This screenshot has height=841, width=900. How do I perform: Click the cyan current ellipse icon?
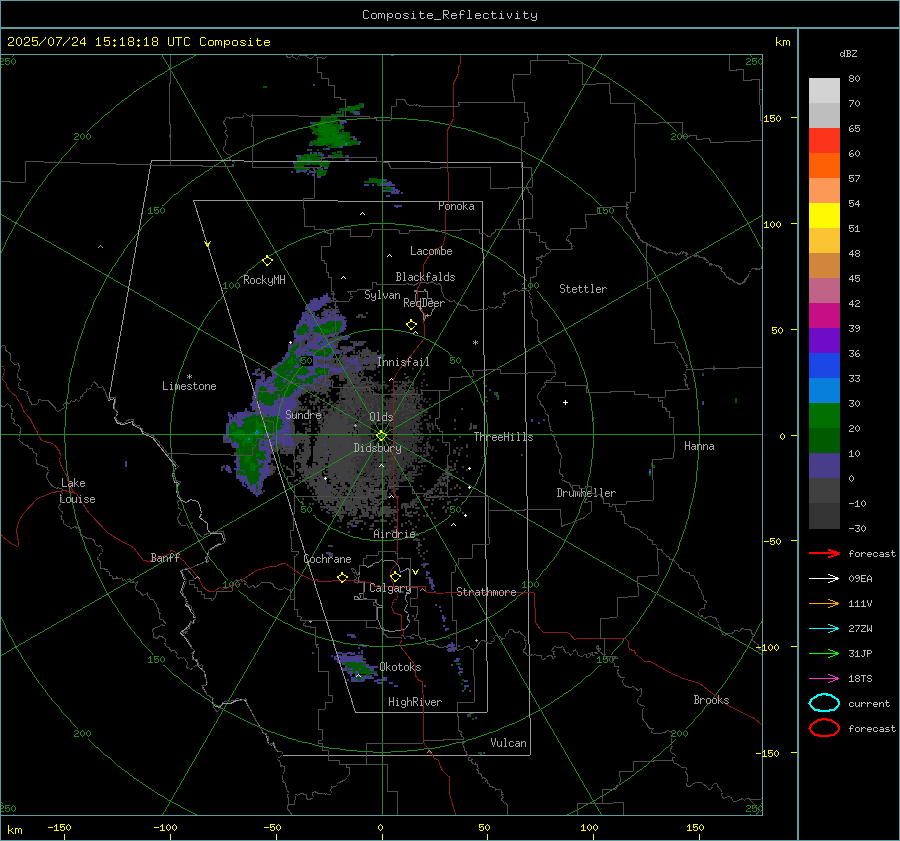click(824, 703)
